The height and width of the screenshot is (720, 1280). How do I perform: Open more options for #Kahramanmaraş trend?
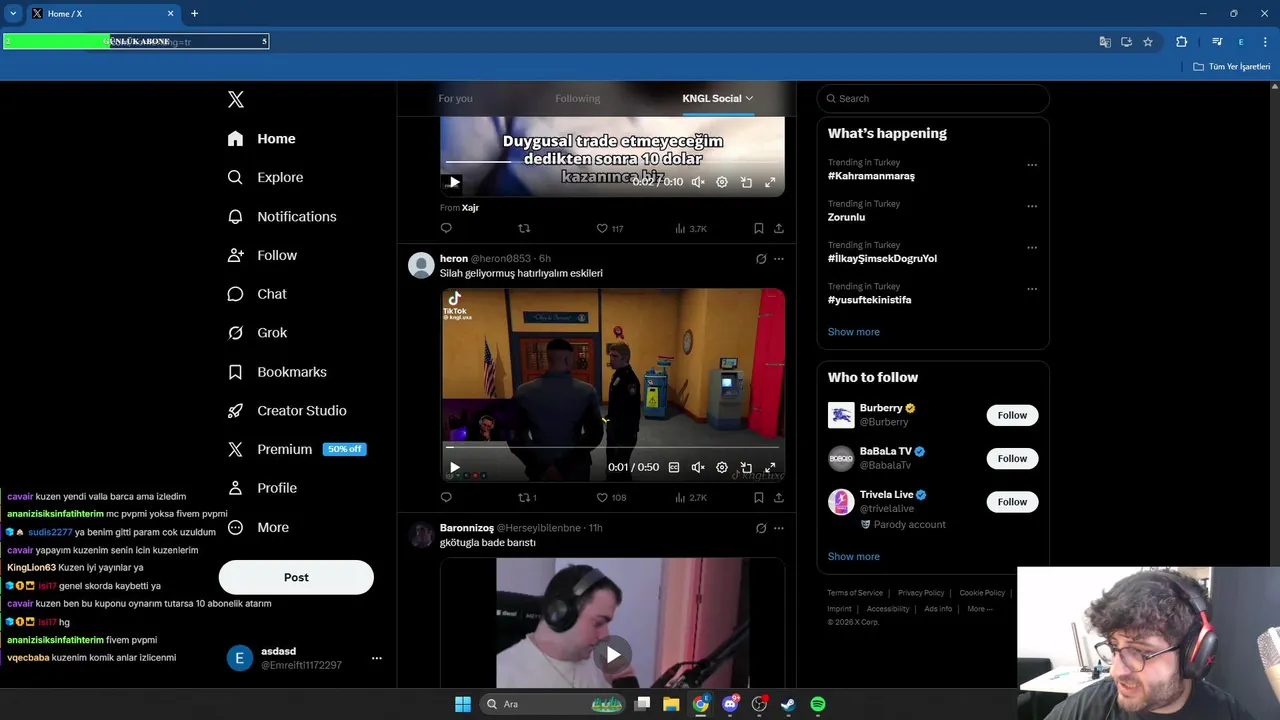point(1032,165)
